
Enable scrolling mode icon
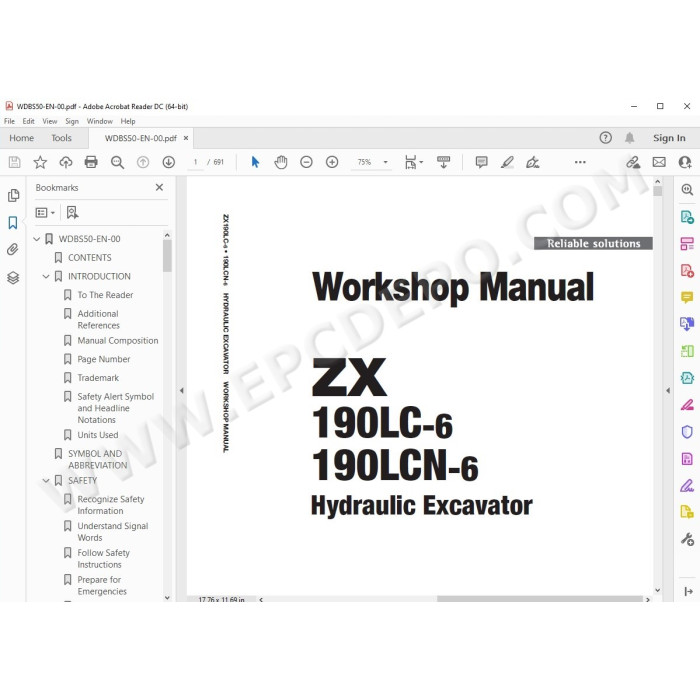click(443, 162)
